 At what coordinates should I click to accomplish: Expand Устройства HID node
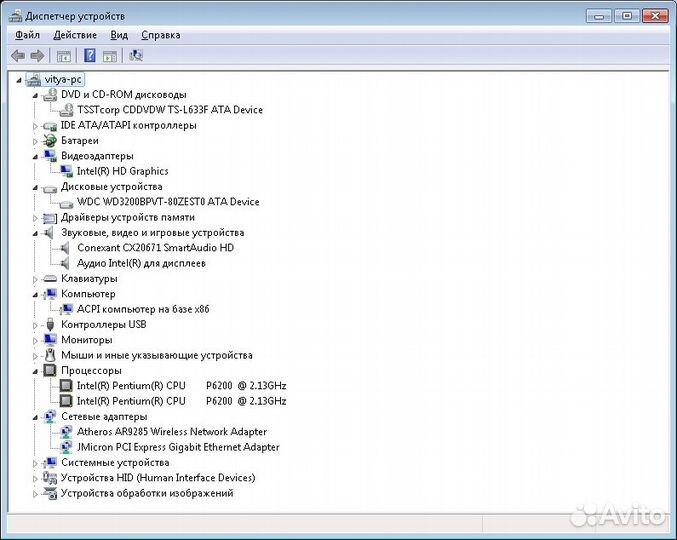pos(35,478)
